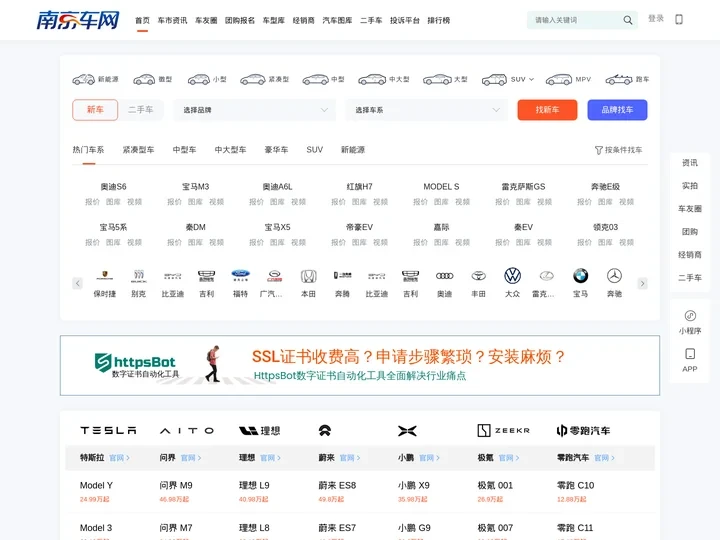720x540 pixels.
Task: Click the Tesla logo
Action: point(108,430)
